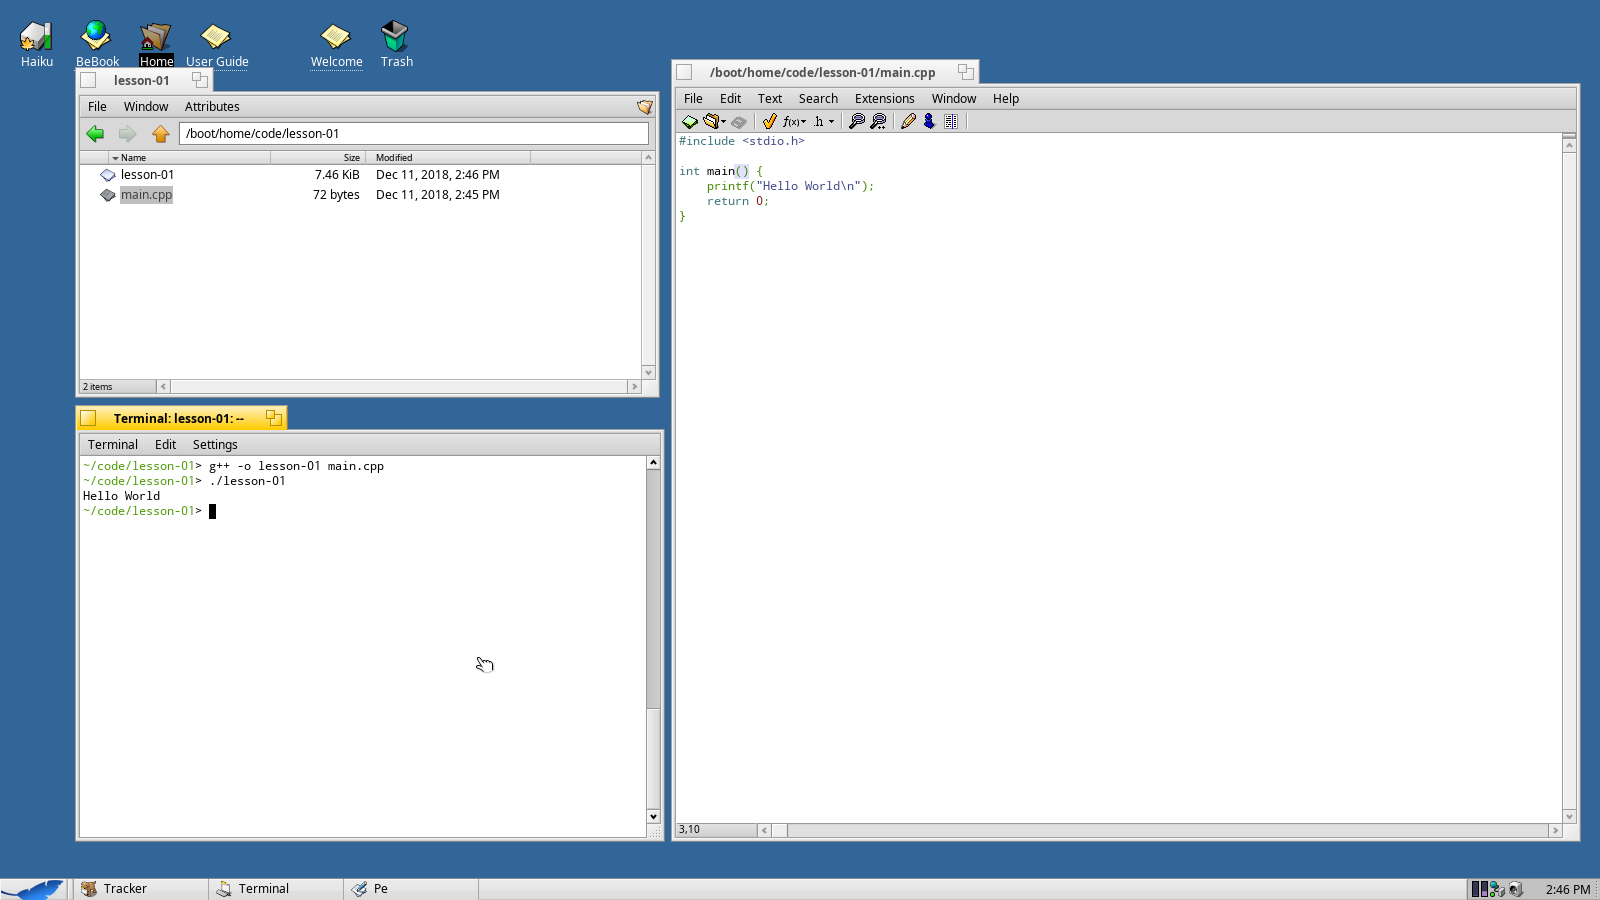Viewport: 1600px width, 900px height.
Task: Click the network status tray icon
Action: click(1498, 889)
